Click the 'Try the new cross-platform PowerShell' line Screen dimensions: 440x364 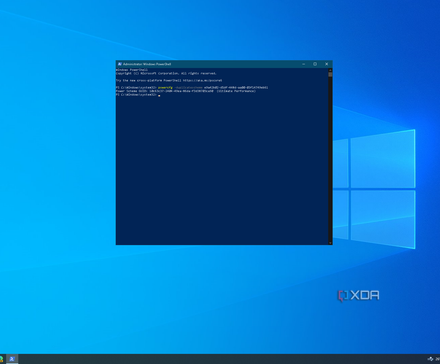point(169,80)
